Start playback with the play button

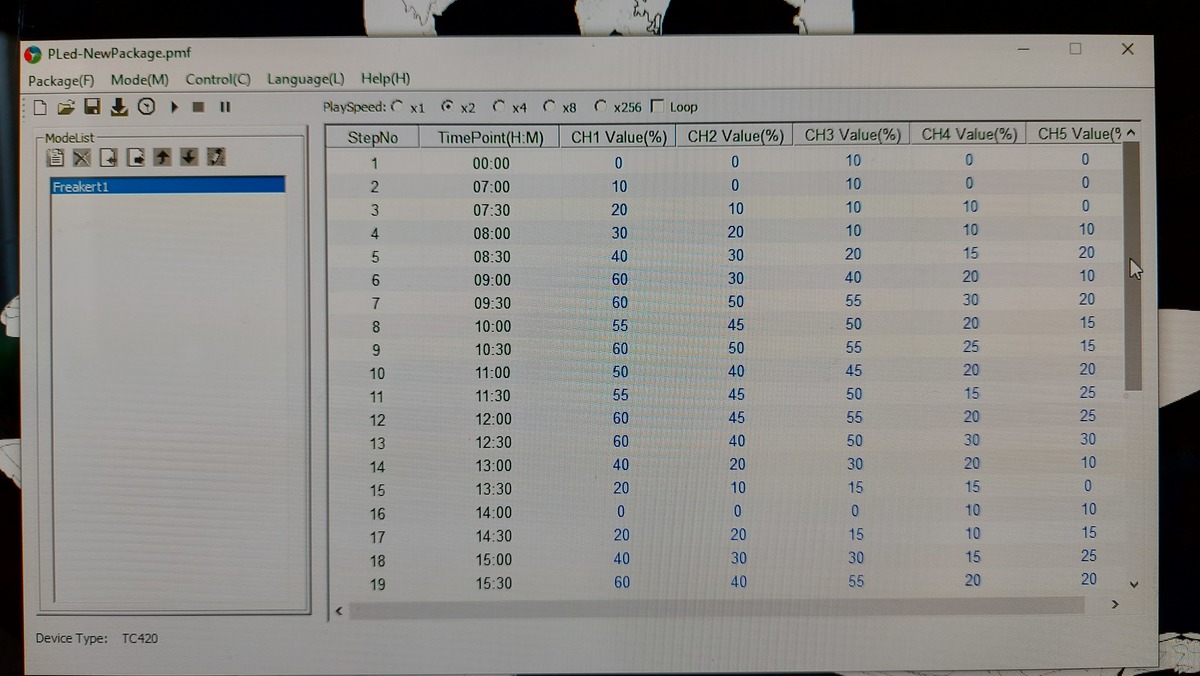(174, 107)
